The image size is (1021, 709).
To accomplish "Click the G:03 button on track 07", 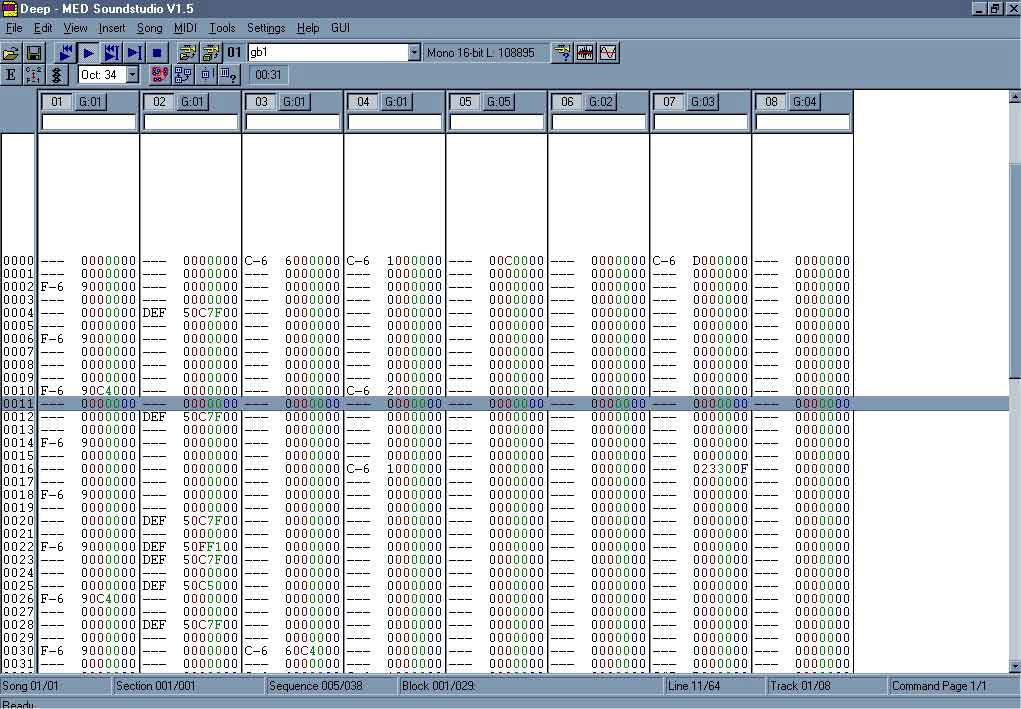I will pyautogui.click(x=702, y=102).
